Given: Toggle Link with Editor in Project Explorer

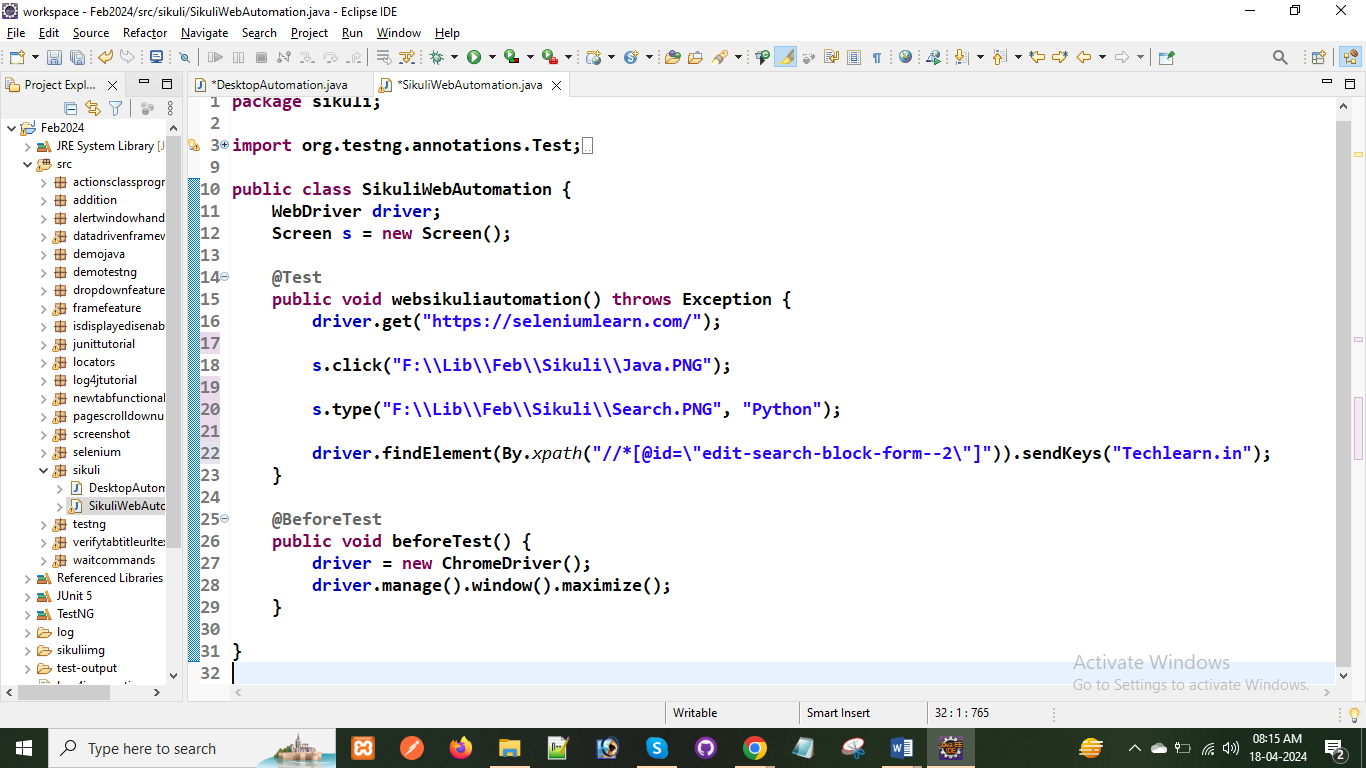Looking at the screenshot, I should click(x=93, y=108).
